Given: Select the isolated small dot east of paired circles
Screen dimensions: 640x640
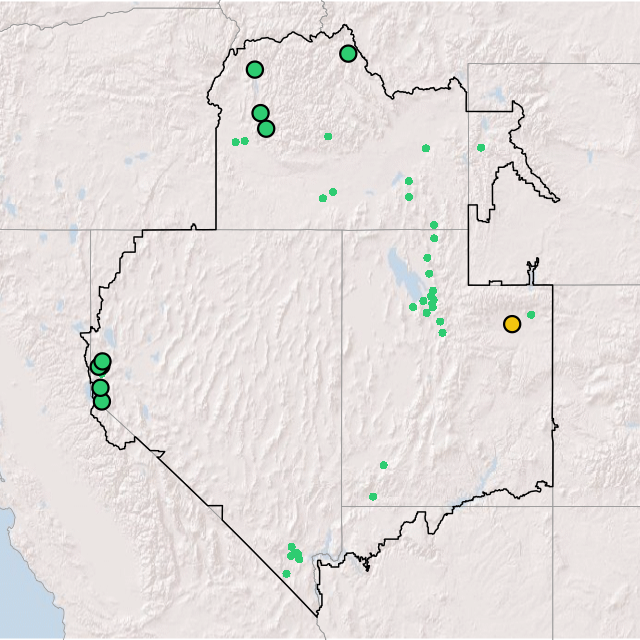Looking at the screenshot, I should (x=328, y=136).
